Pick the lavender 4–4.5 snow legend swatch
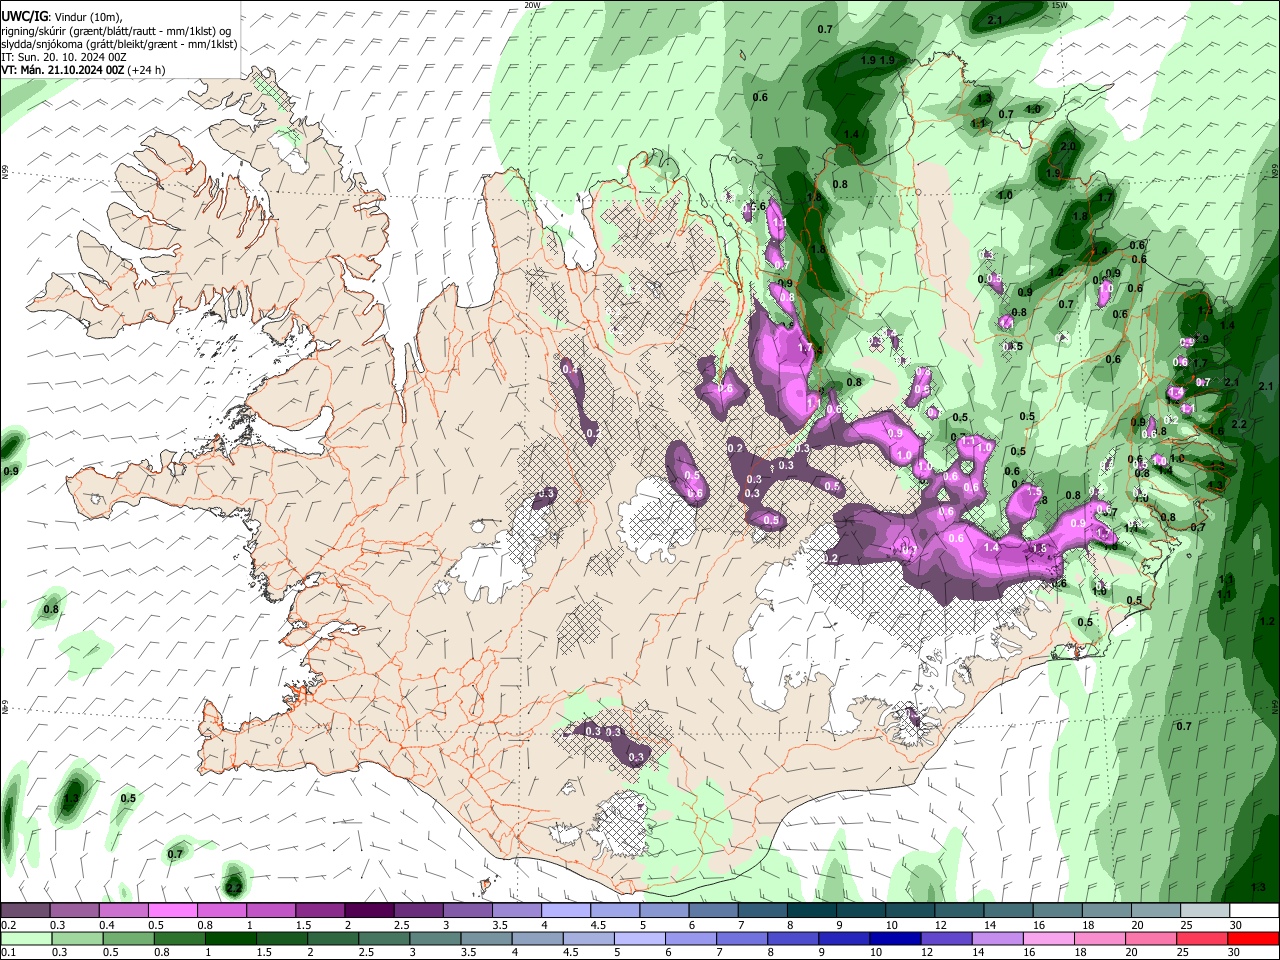 [564, 911]
